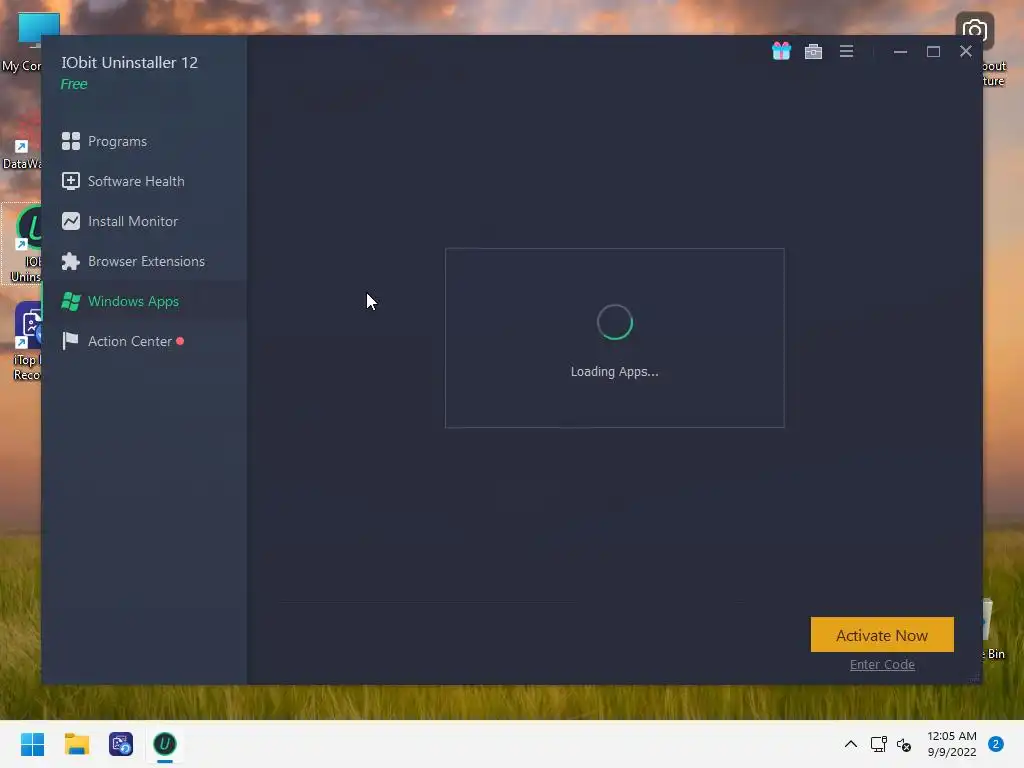
Task: Click the muted volume tray icon
Action: [904, 744]
